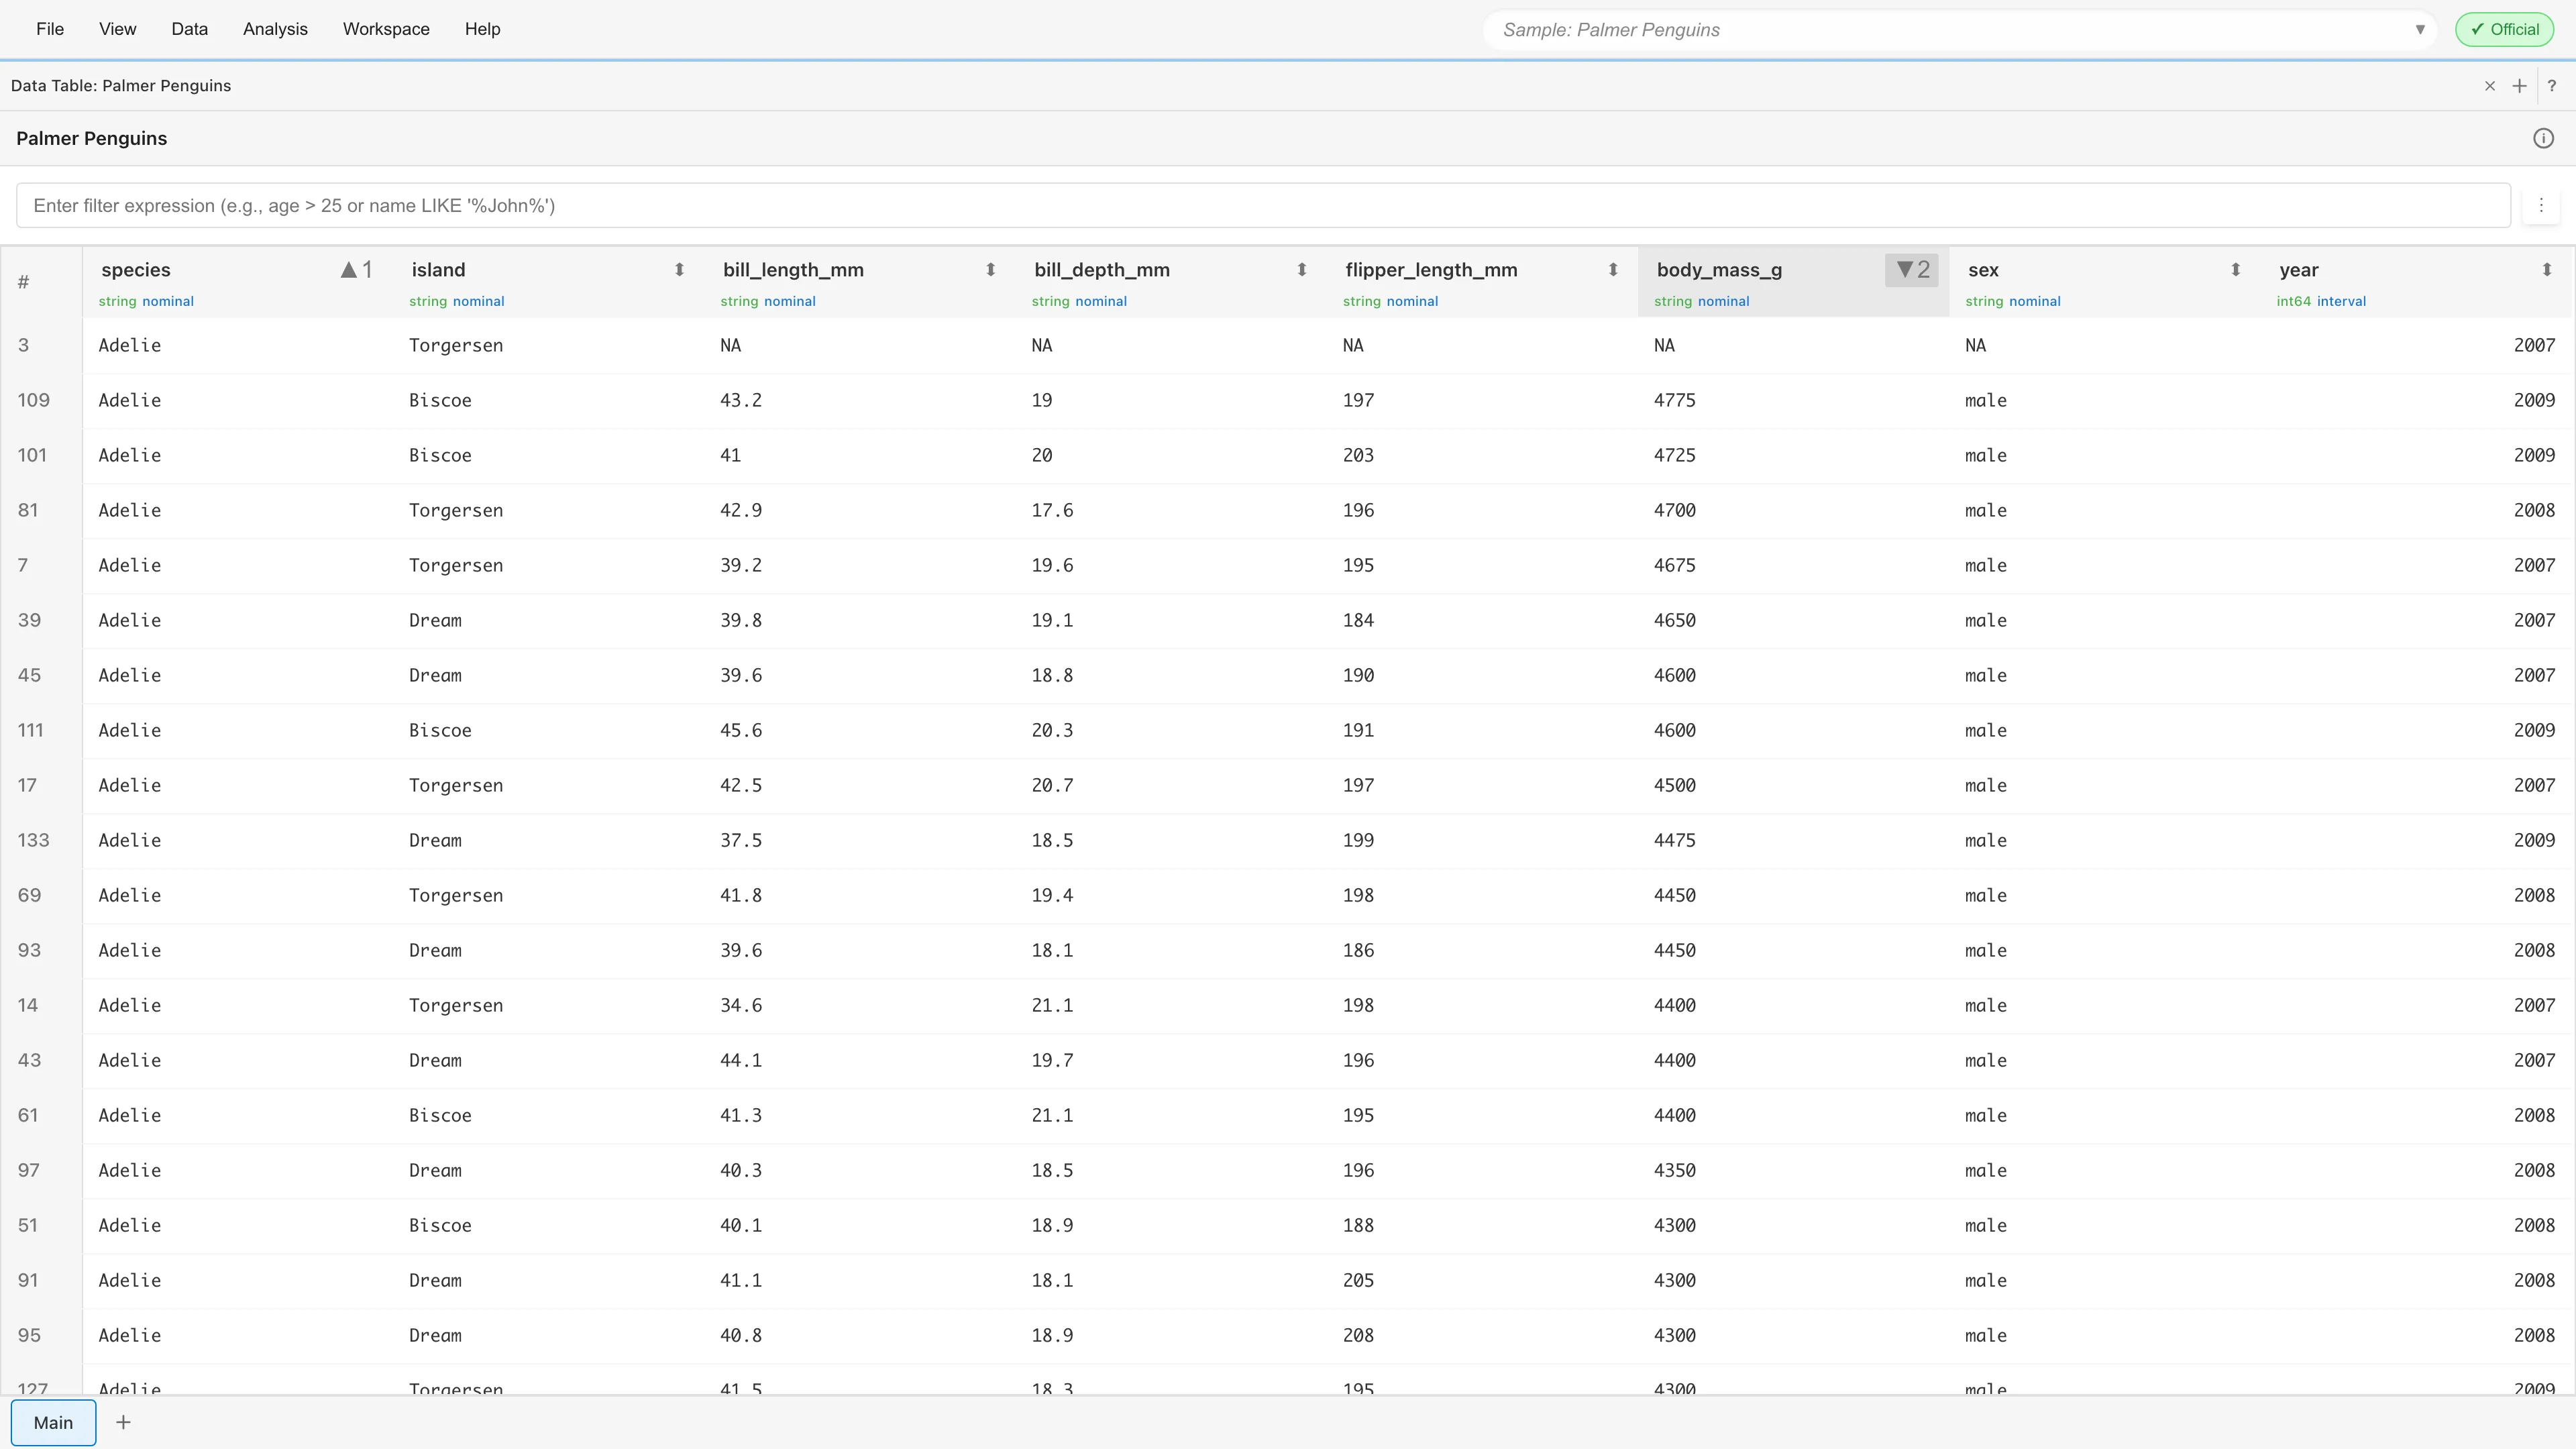Click the sort icon on year column
The image size is (2576, 1449).
click(2546, 270)
